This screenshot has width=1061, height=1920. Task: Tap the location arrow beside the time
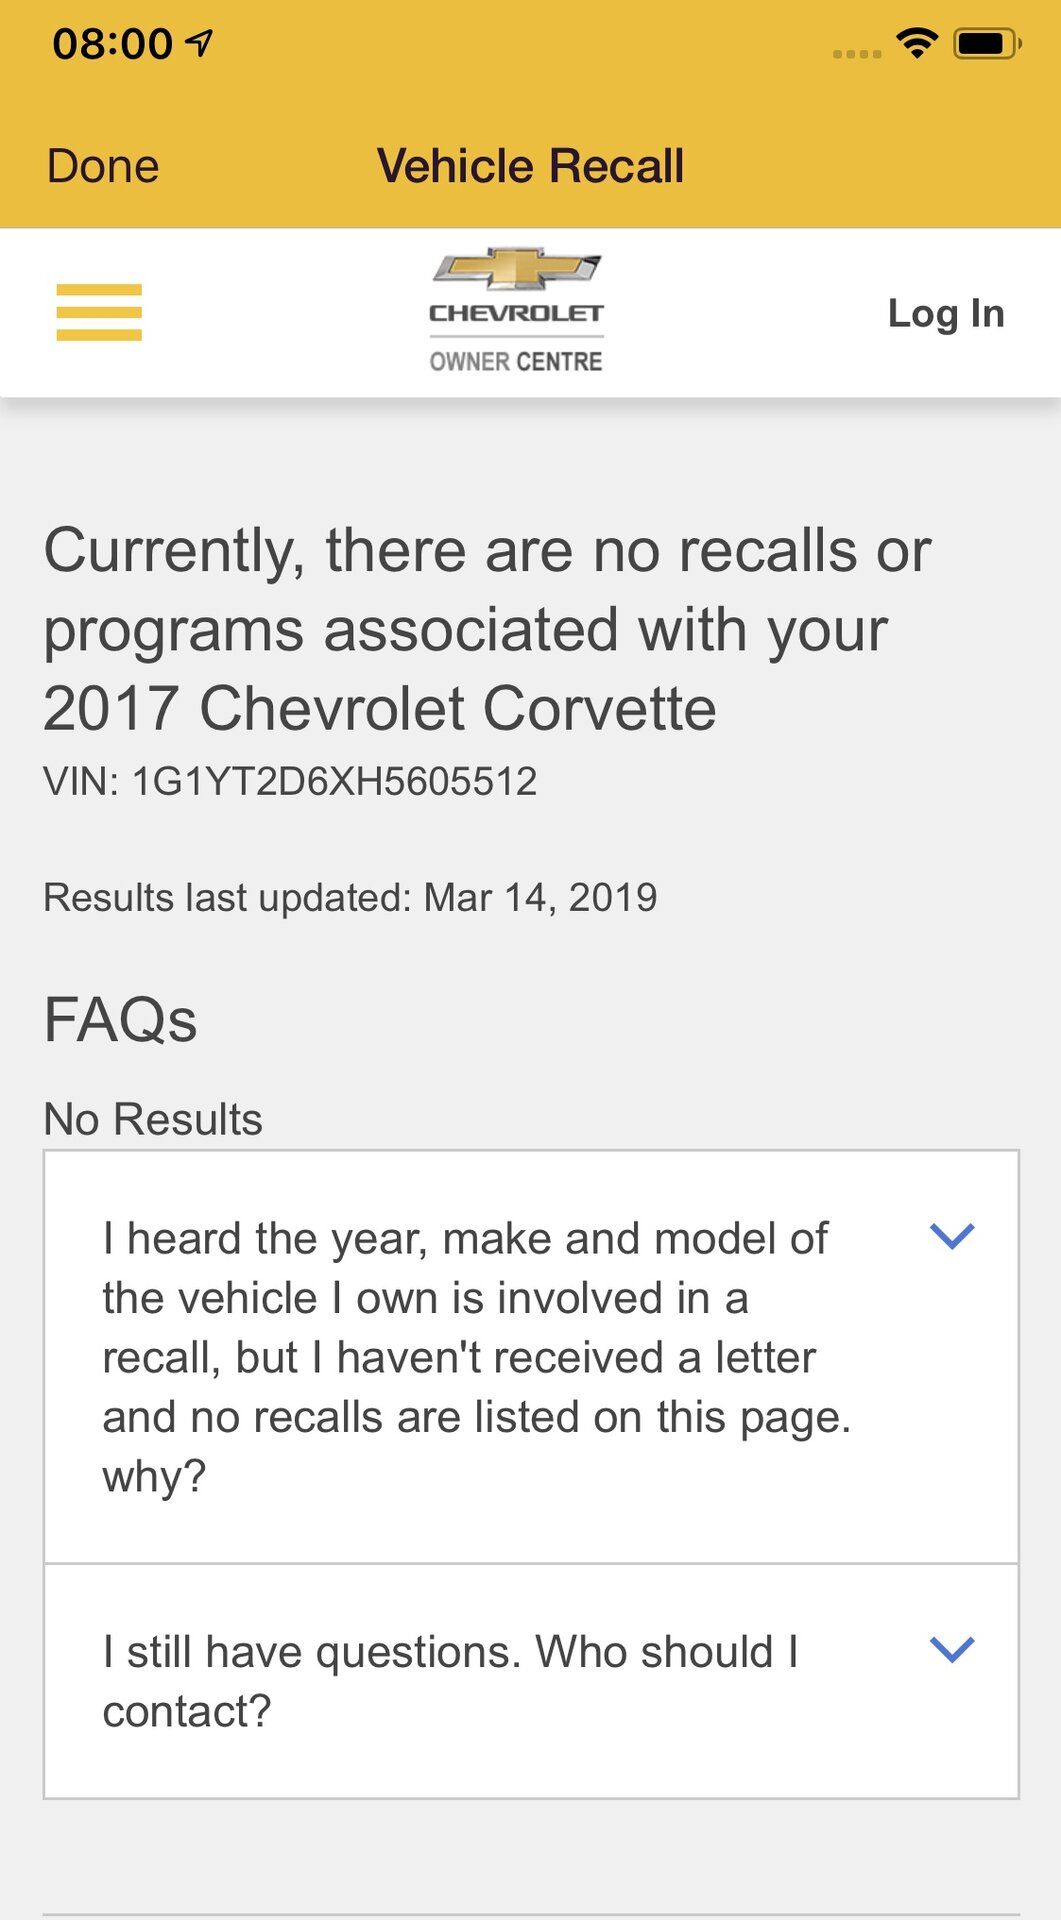click(200, 43)
